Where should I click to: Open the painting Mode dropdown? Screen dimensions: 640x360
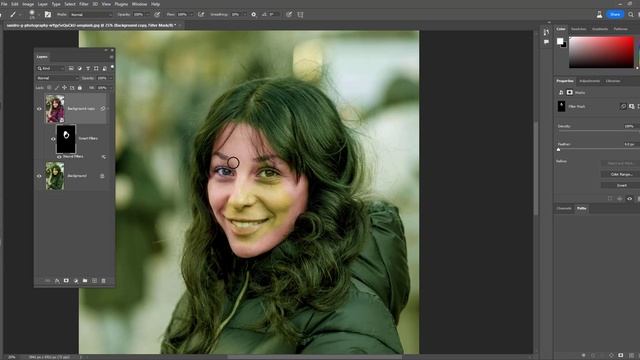[91, 14]
